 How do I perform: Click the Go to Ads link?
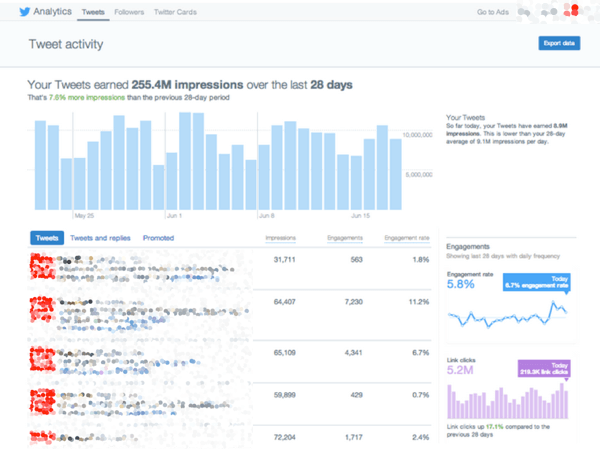[x=492, y=12]
